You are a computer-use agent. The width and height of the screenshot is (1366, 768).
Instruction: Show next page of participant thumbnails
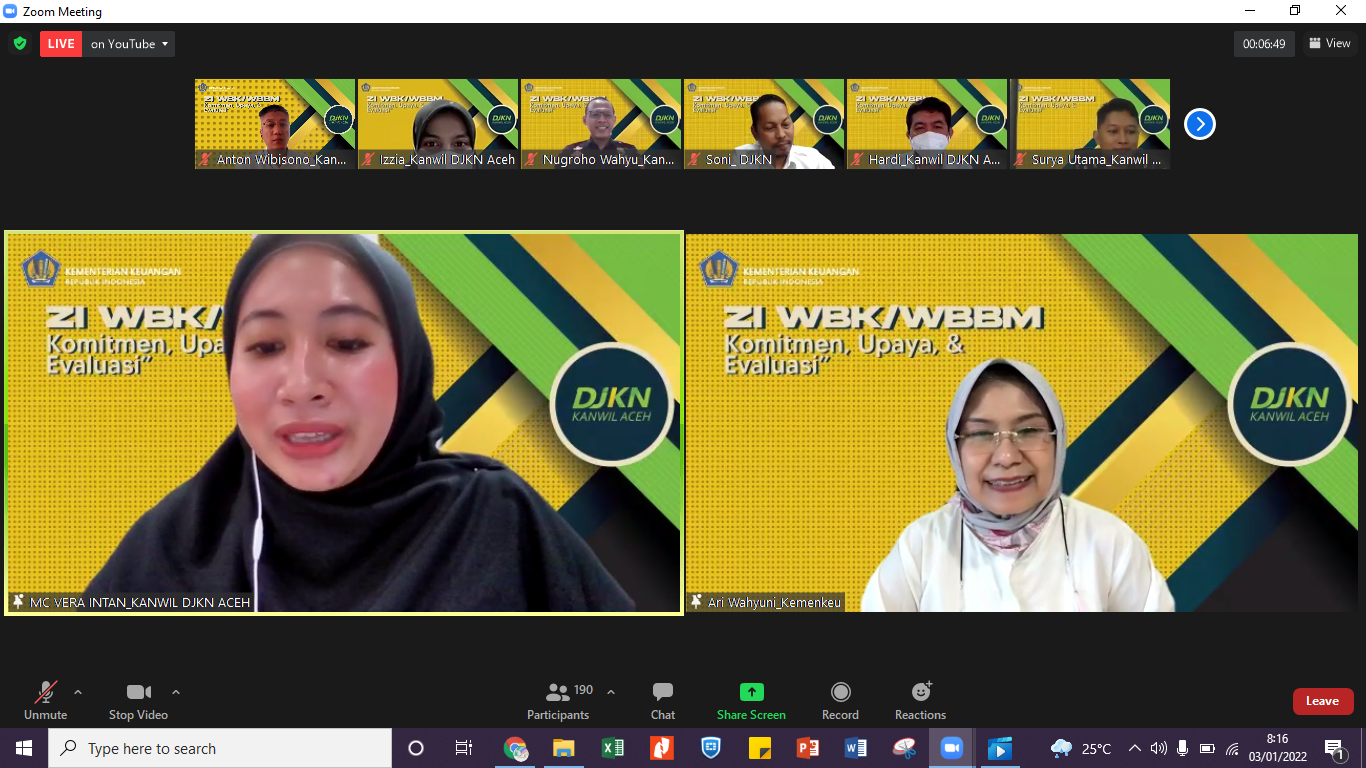coord(1199,124)
